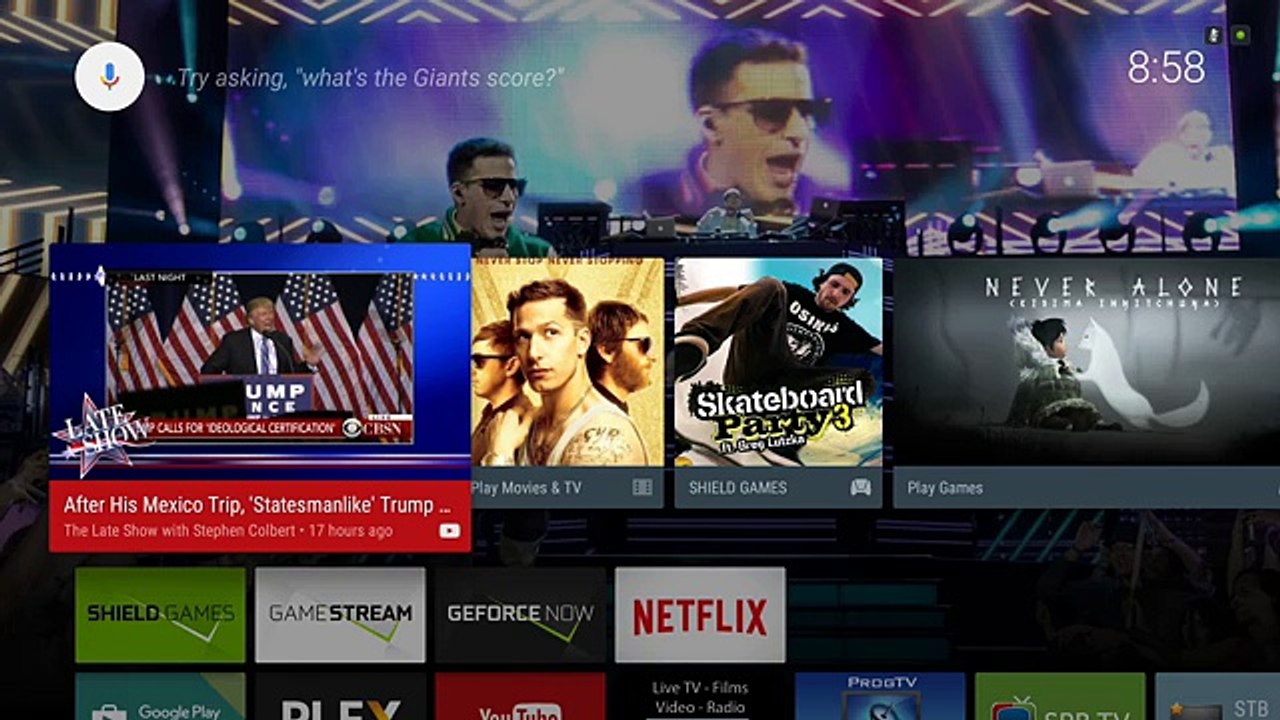Image resolution: width=1280 pixels, height=720 pixels.
Task: Click the small status icon left of green dot
Action: pyautogui.click(x=1214, y=35)
